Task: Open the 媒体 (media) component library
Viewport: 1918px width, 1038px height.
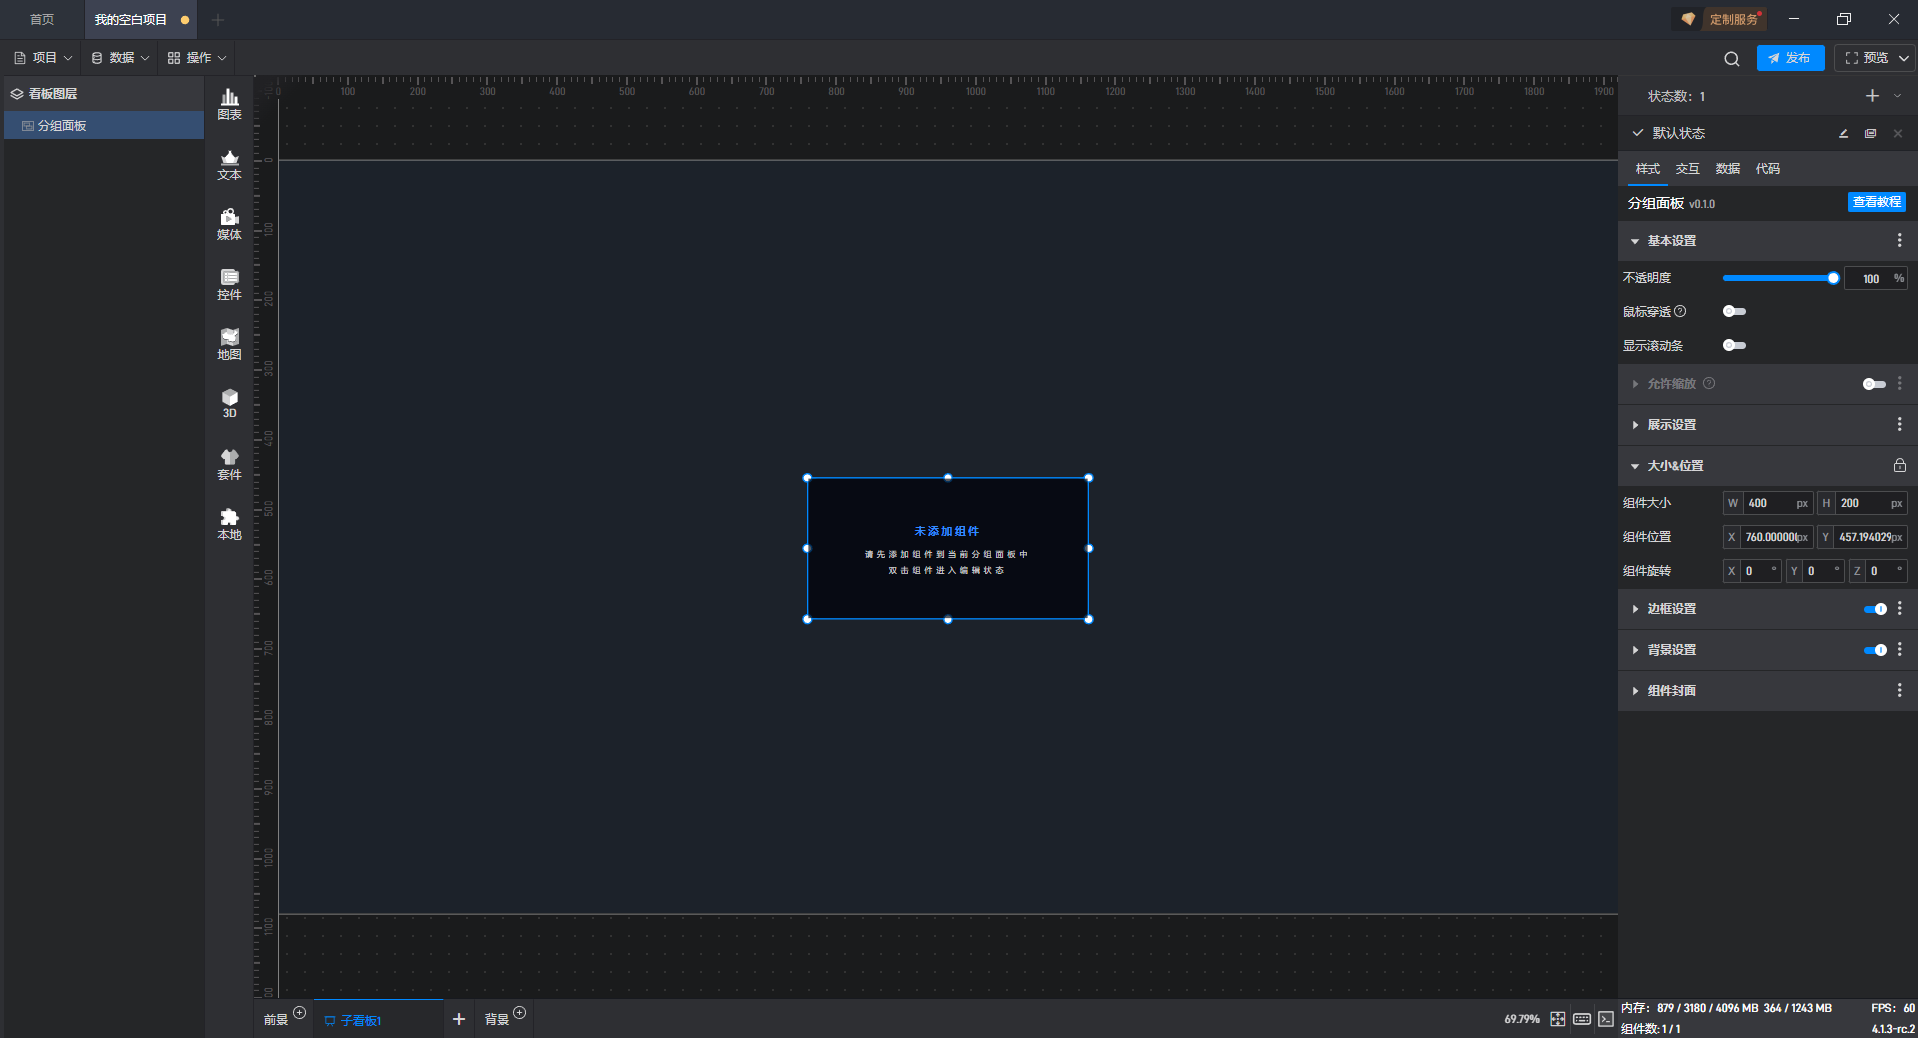Action: click(x=229, y=224)
